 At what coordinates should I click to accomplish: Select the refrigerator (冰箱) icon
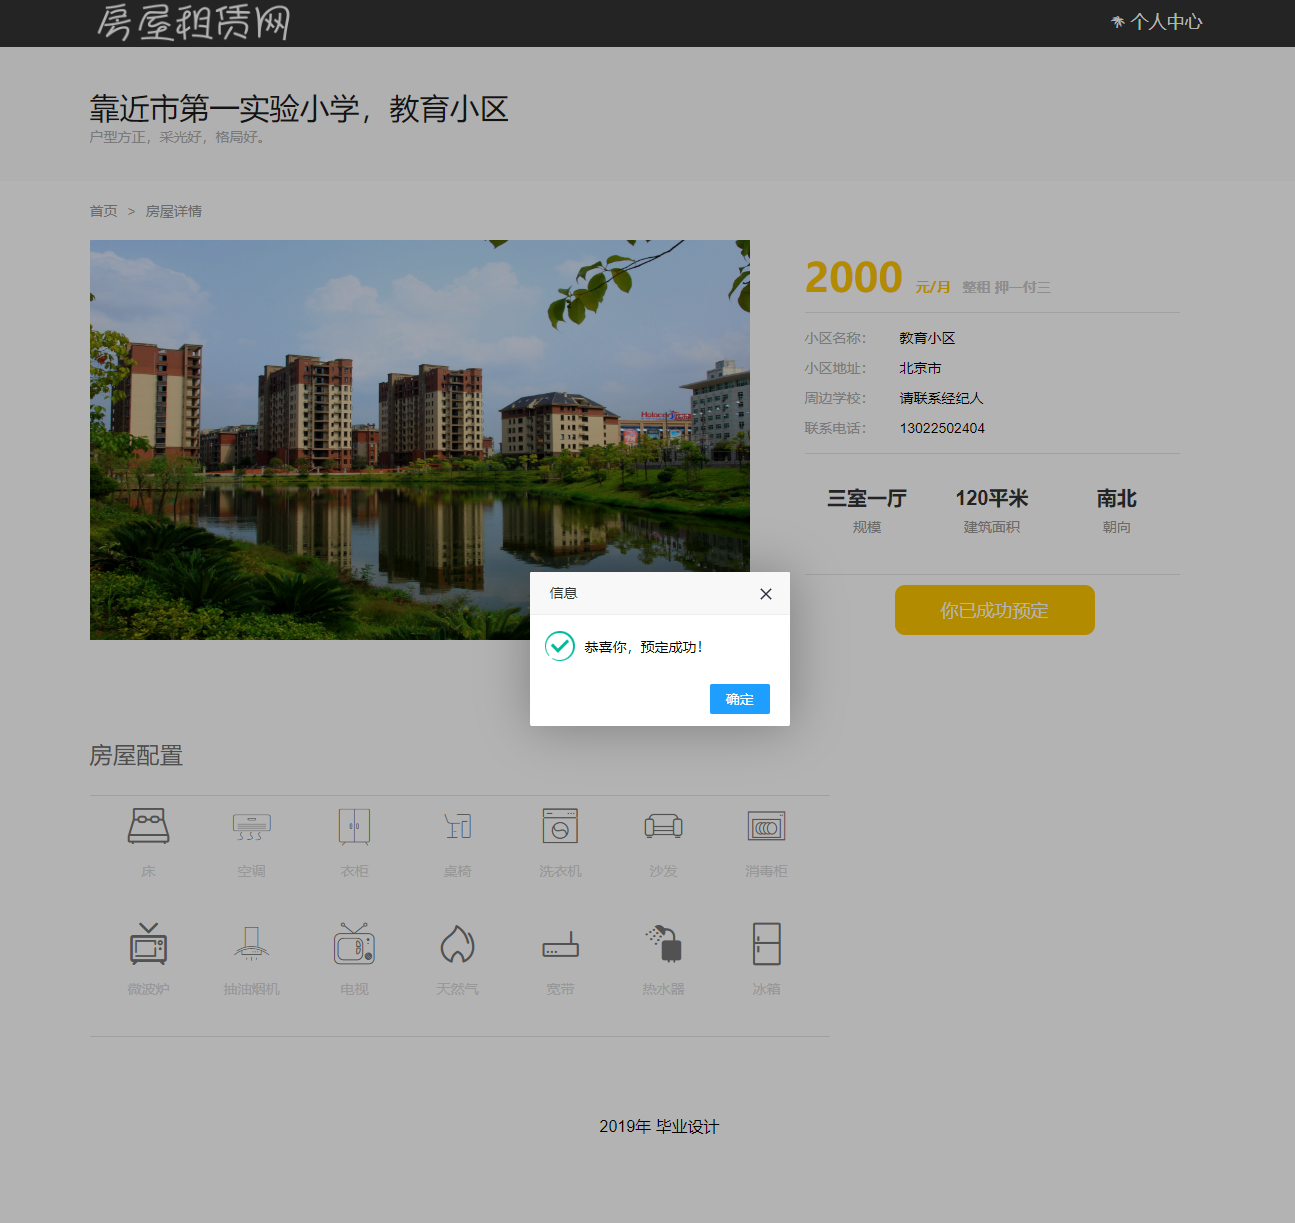tap(766, 944)
